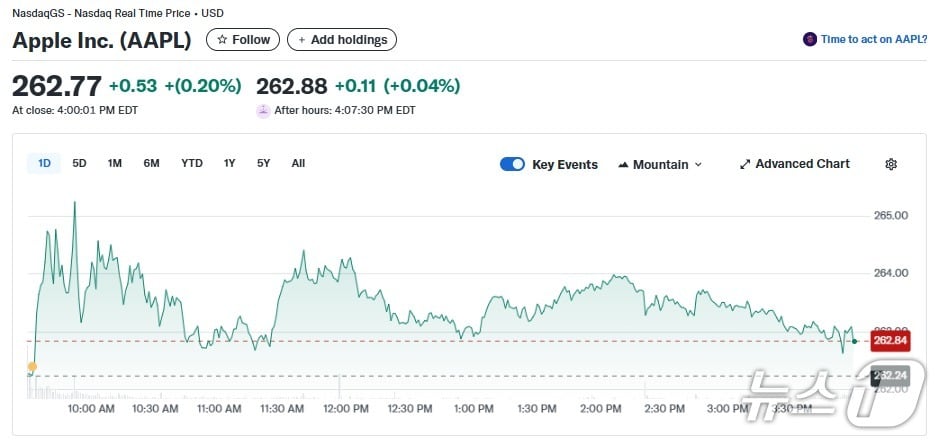Select the 5Y time range
This screenshot has width=939, height=441.
263,163
